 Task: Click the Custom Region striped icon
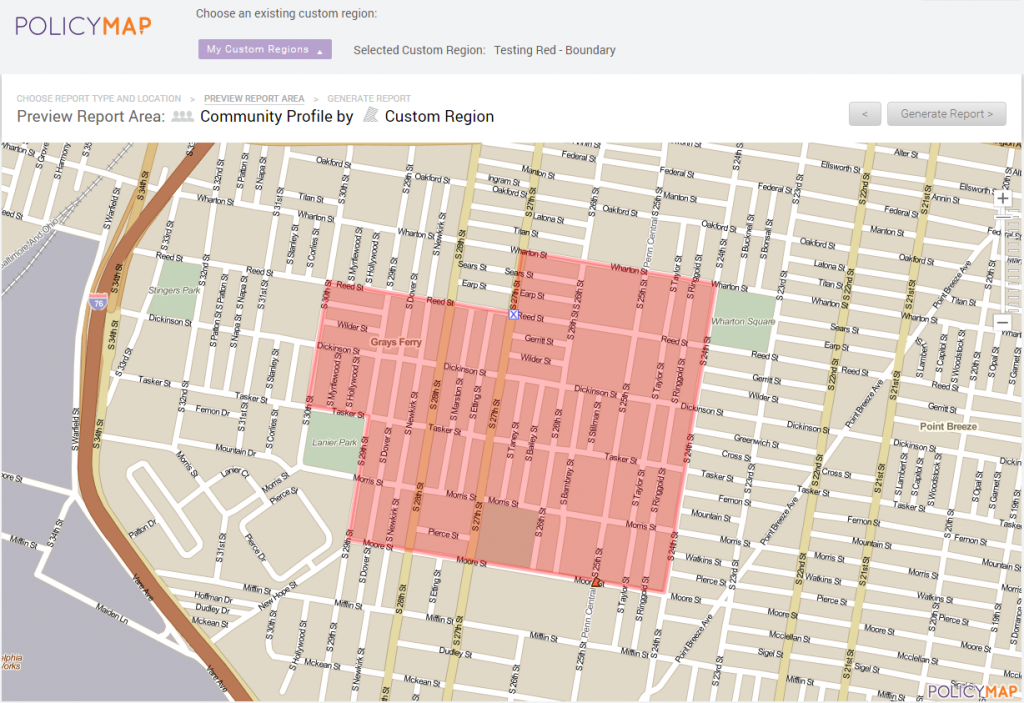[x=370, y=115]
